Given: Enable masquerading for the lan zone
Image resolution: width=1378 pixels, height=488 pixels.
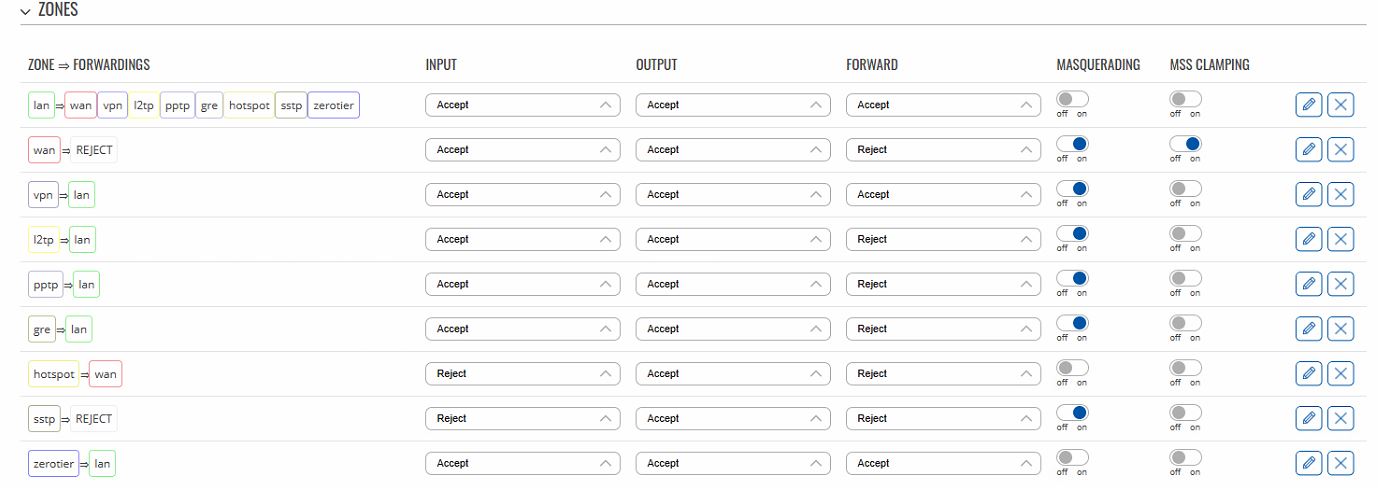Looking at the screenshot, I should [1072, 100].
